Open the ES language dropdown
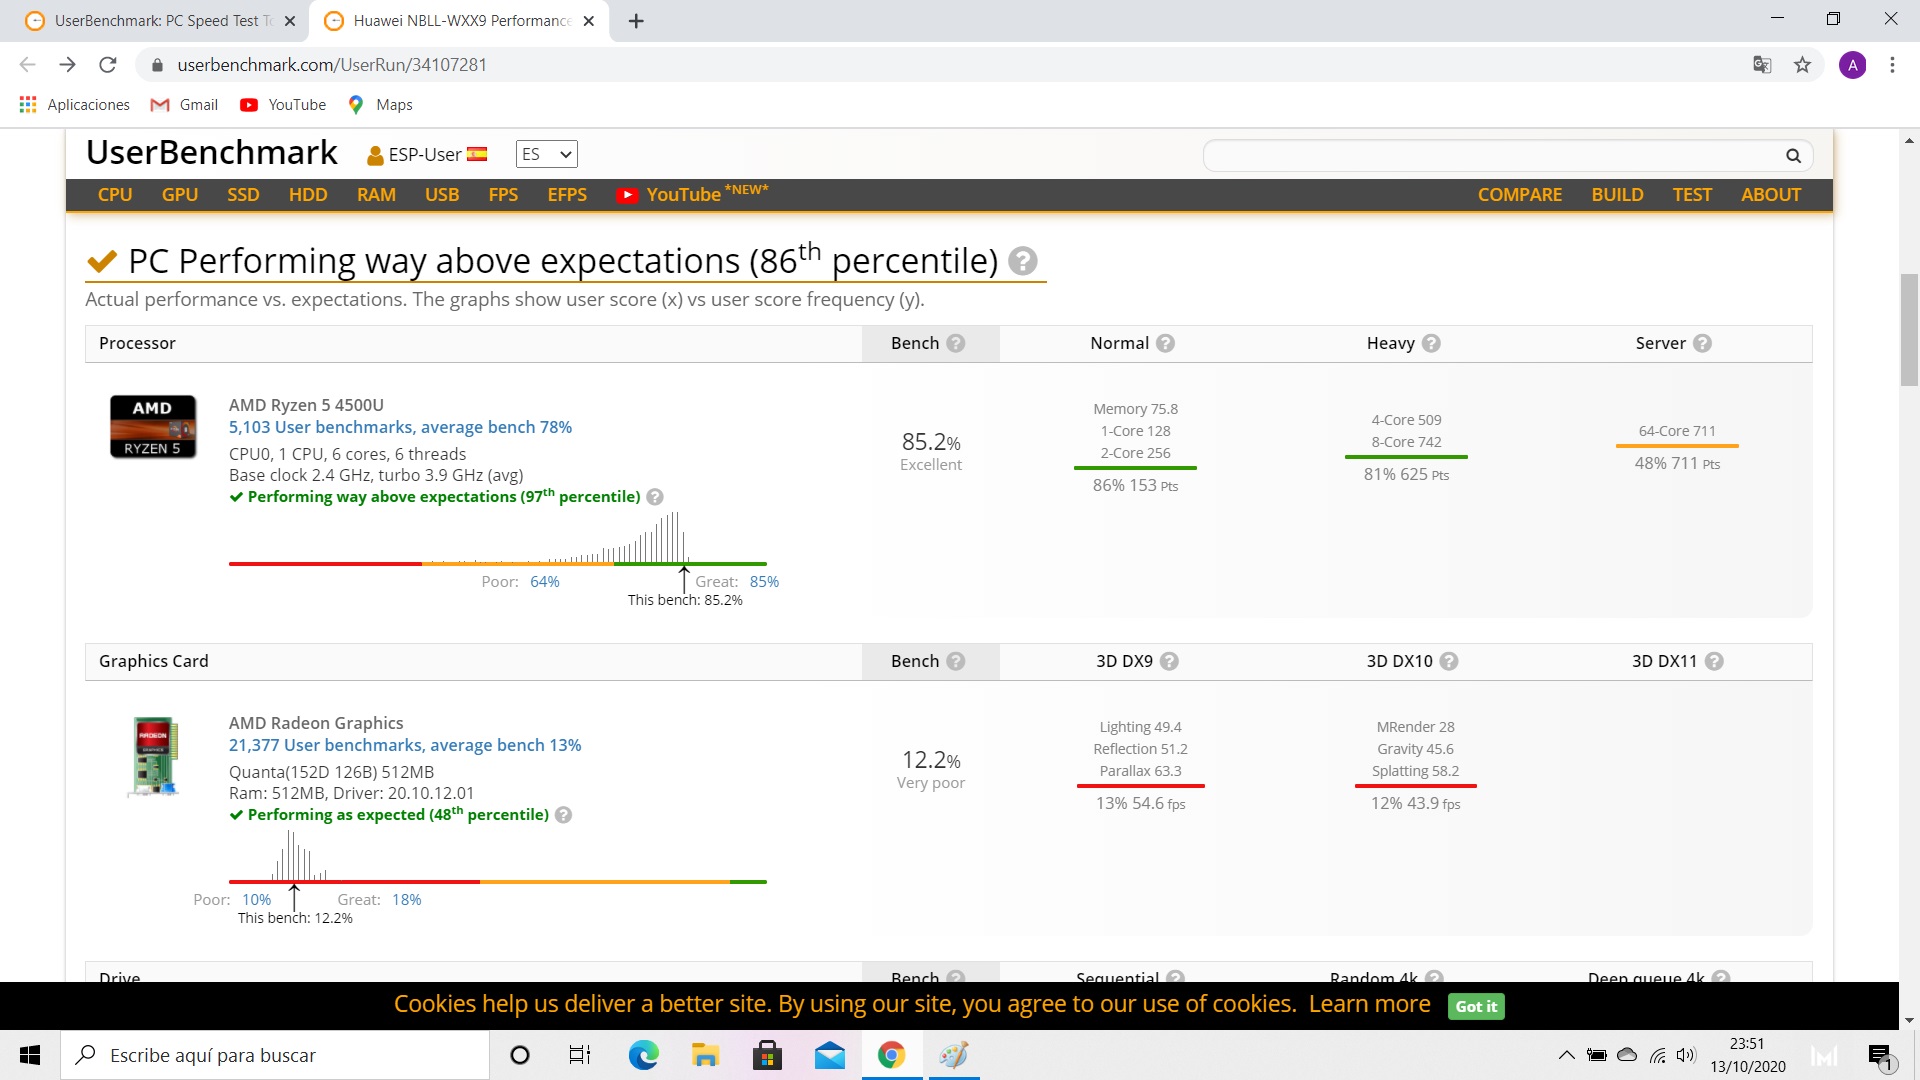 [546, 154]
